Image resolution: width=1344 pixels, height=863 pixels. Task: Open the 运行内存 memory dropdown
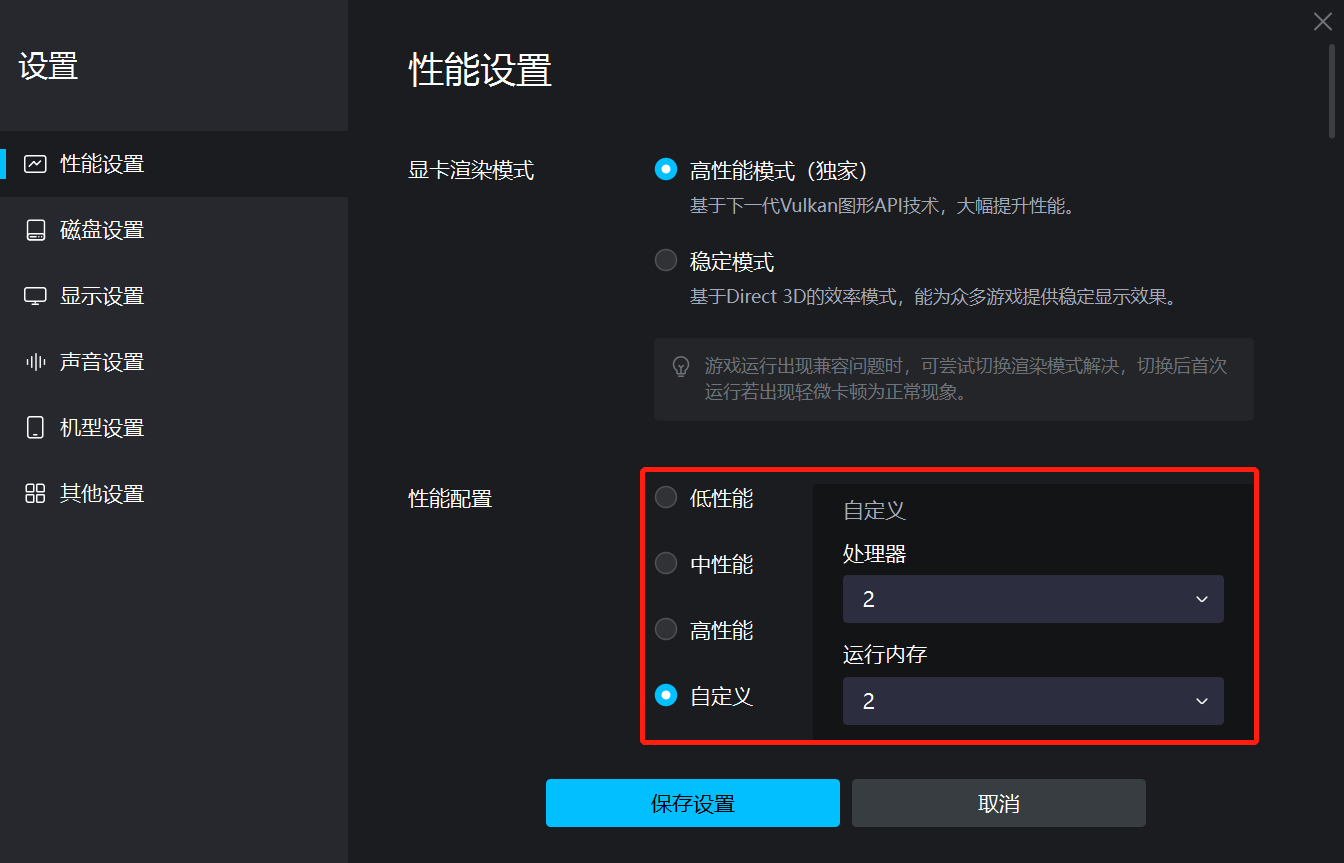(1032, 701)
